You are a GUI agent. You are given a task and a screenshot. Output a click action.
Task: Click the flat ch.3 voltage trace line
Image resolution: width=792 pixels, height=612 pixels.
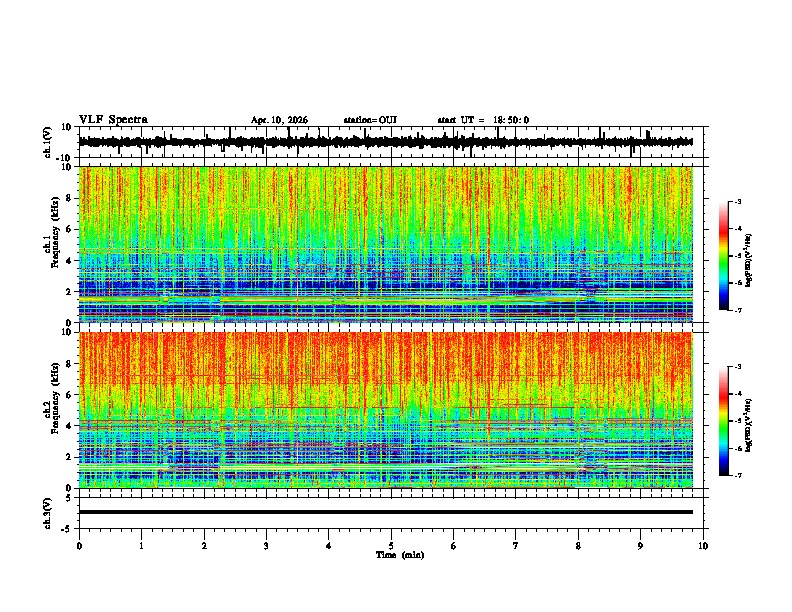385,512
